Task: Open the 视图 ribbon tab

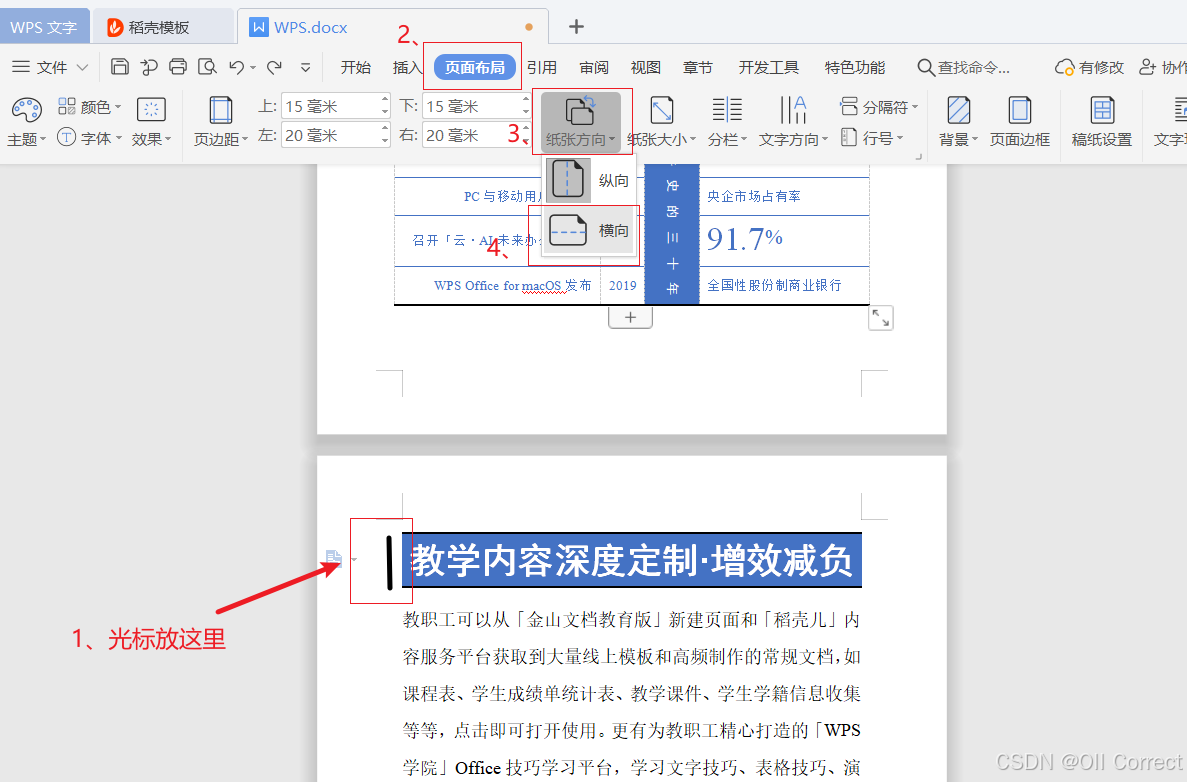Action: pos(645,67)
